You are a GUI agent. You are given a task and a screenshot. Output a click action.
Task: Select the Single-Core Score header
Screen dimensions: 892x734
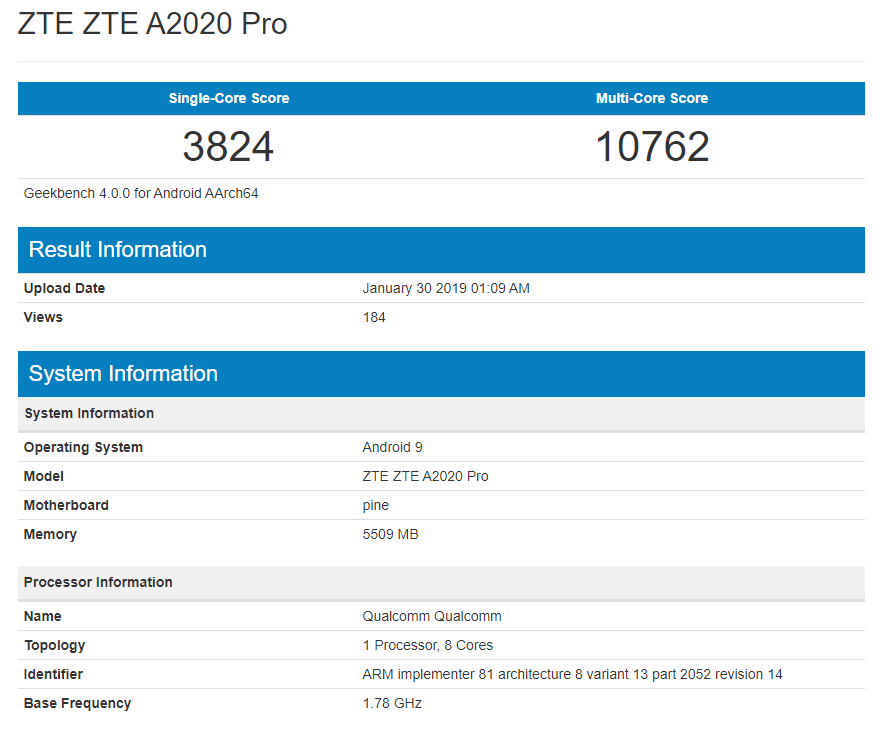pos(229,98)
